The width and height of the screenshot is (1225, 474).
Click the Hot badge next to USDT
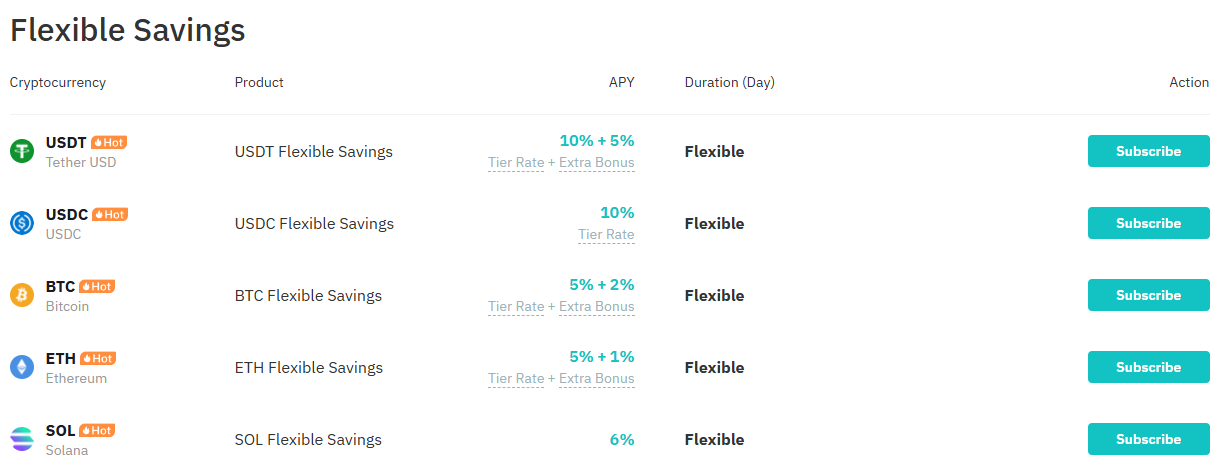pyautogui.click(x=109, y=142)
